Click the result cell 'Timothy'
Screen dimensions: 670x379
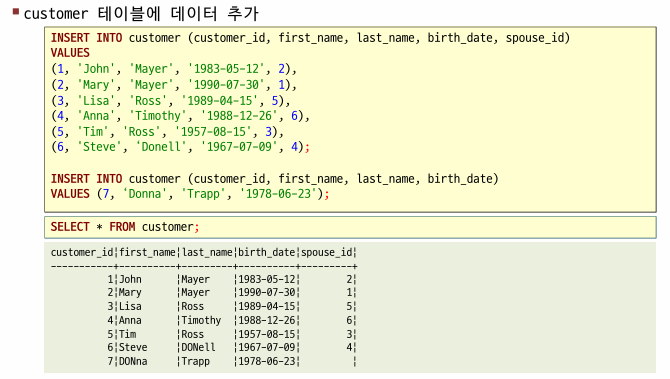click(201, 320)
